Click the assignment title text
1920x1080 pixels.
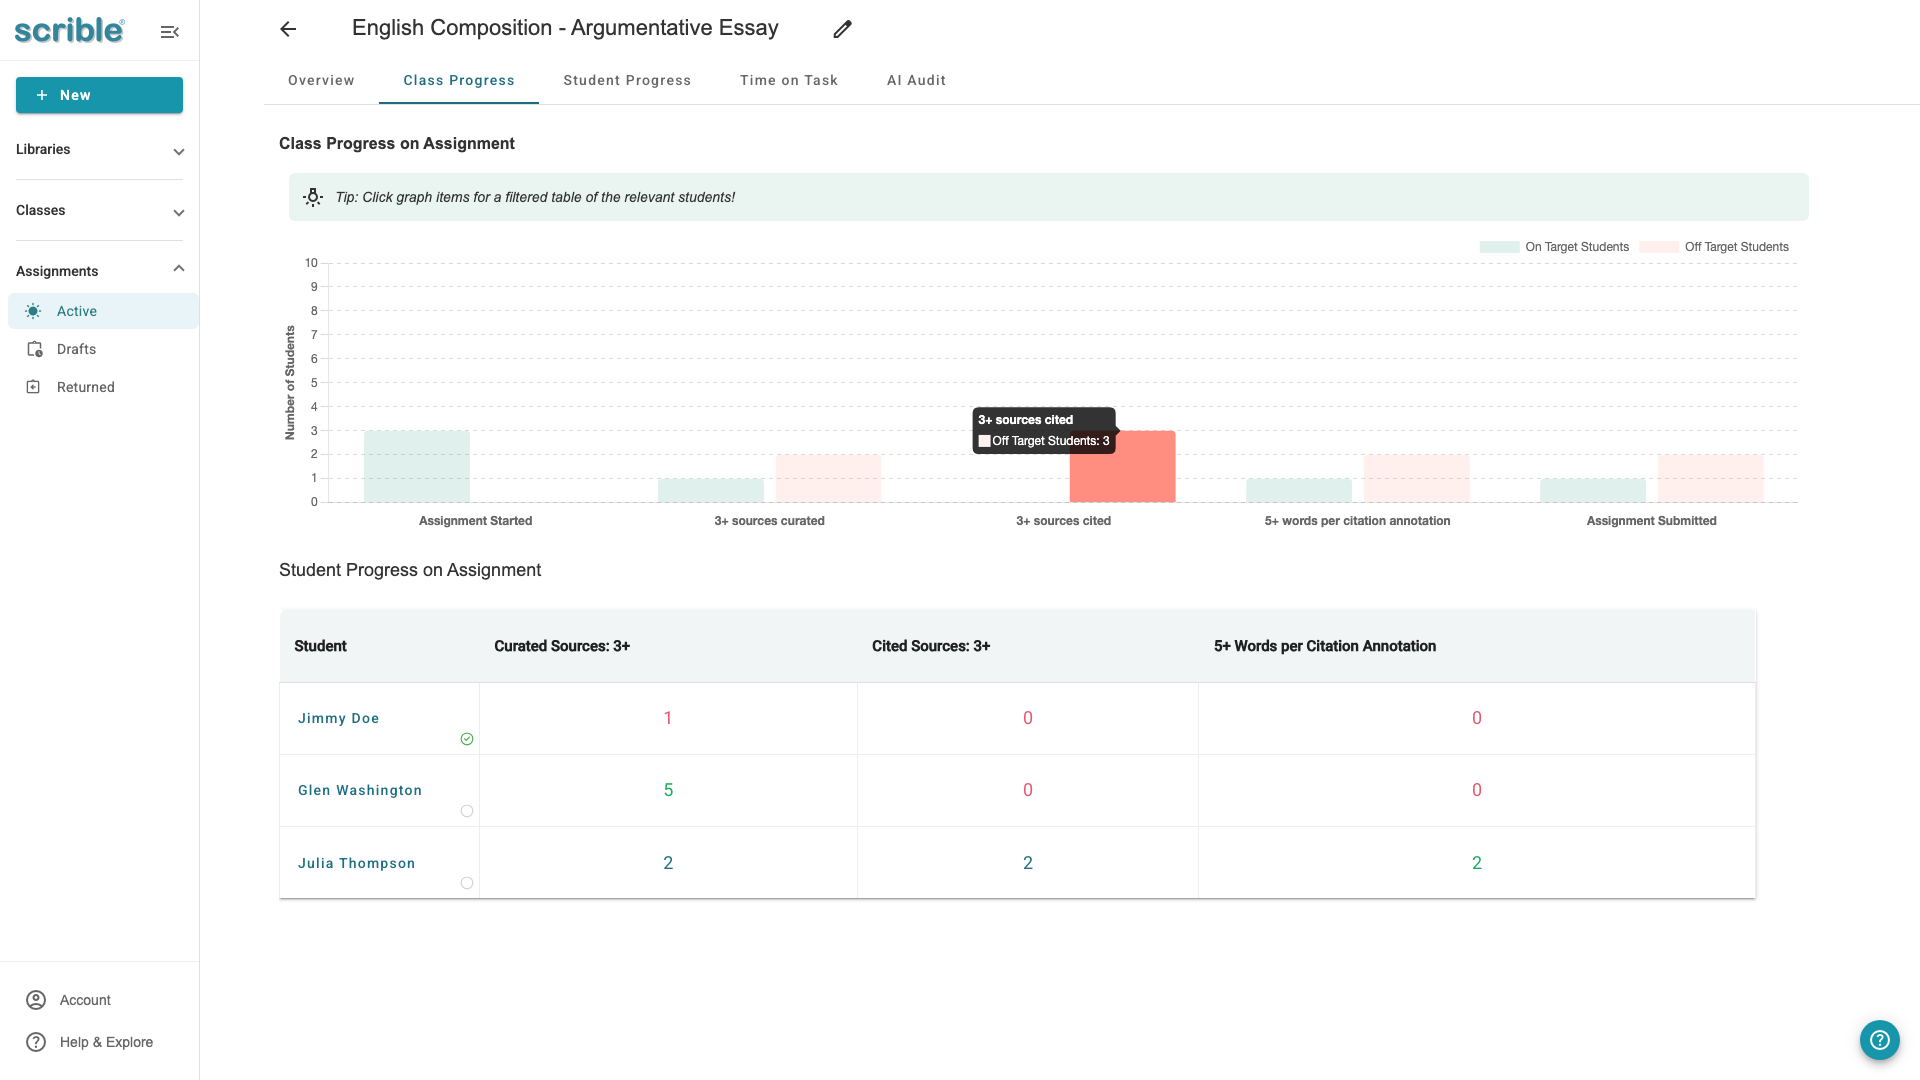pyautogui.click(x=565, y=28)
